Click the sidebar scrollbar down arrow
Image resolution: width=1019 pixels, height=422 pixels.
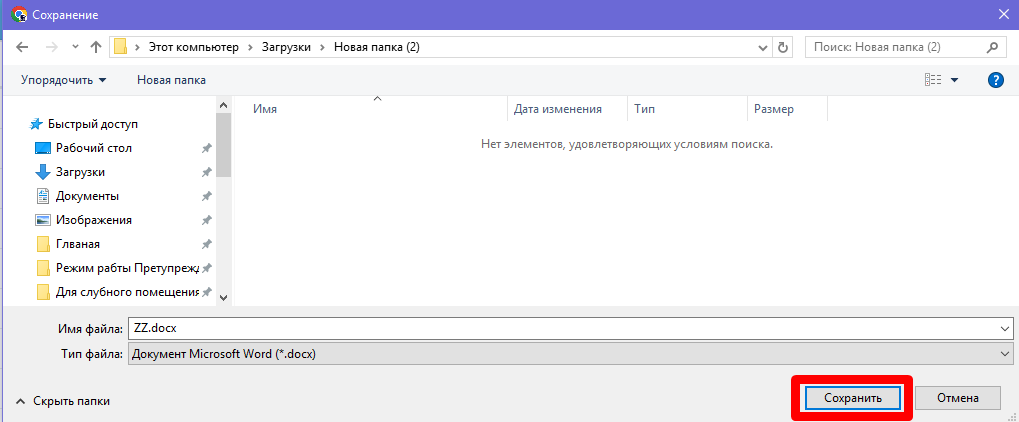tap(224, 297)
